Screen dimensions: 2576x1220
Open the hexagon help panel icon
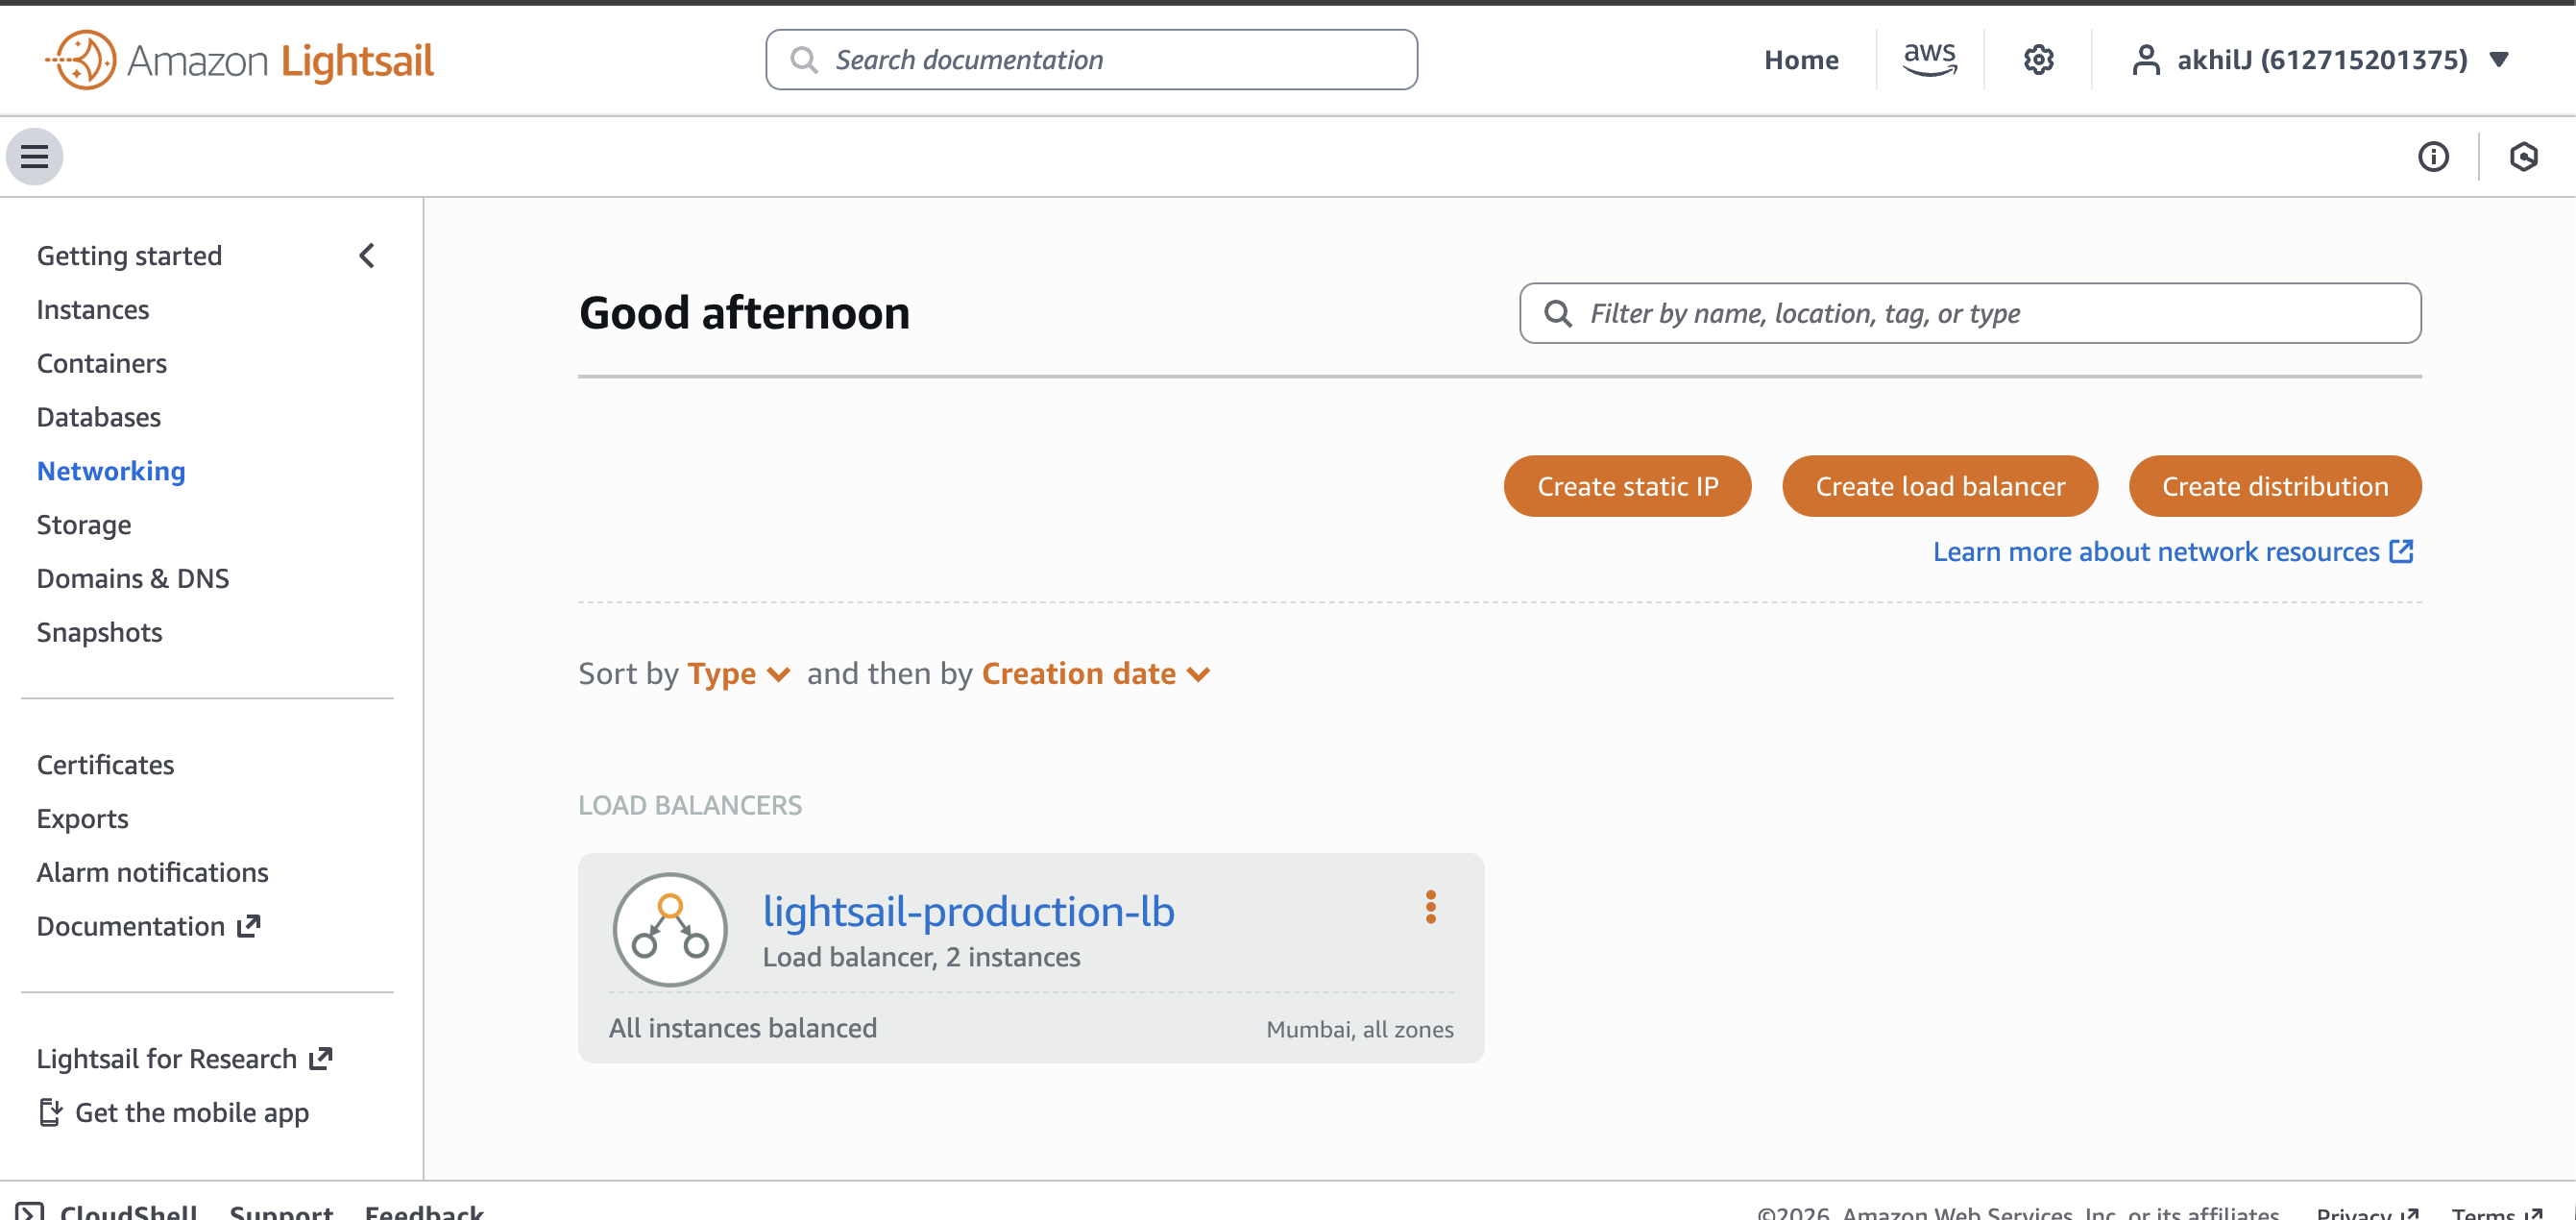click(2523, 157)
